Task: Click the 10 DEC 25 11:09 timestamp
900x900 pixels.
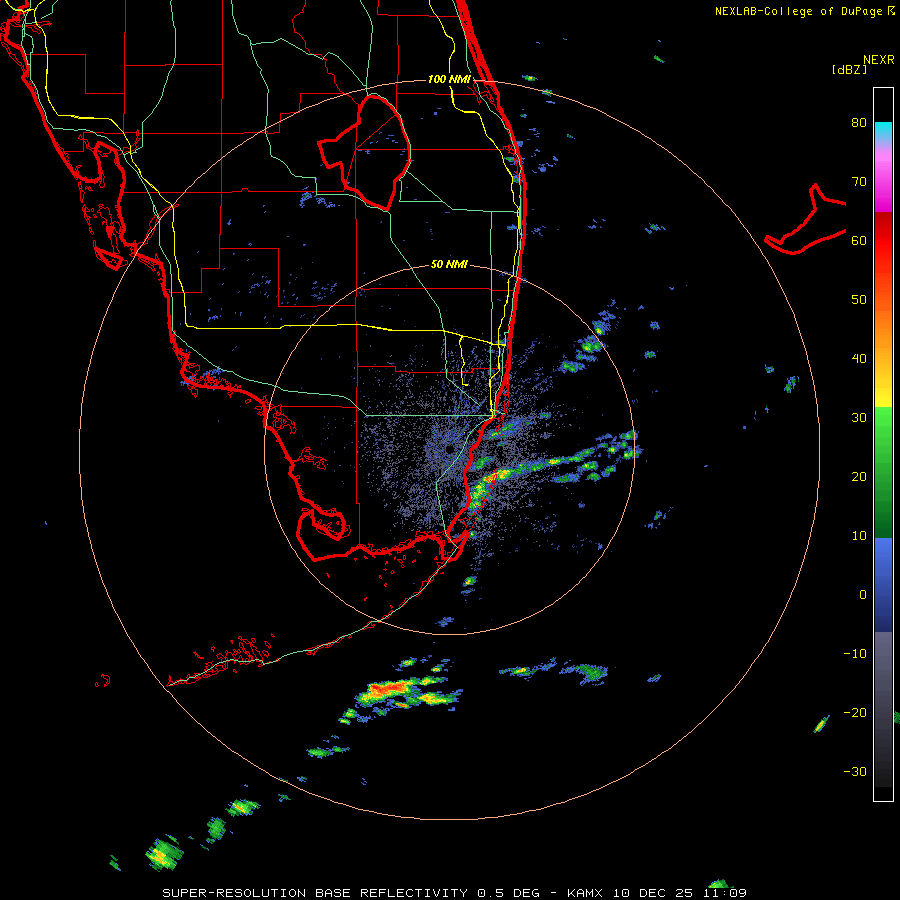Action: coord(680,893)
